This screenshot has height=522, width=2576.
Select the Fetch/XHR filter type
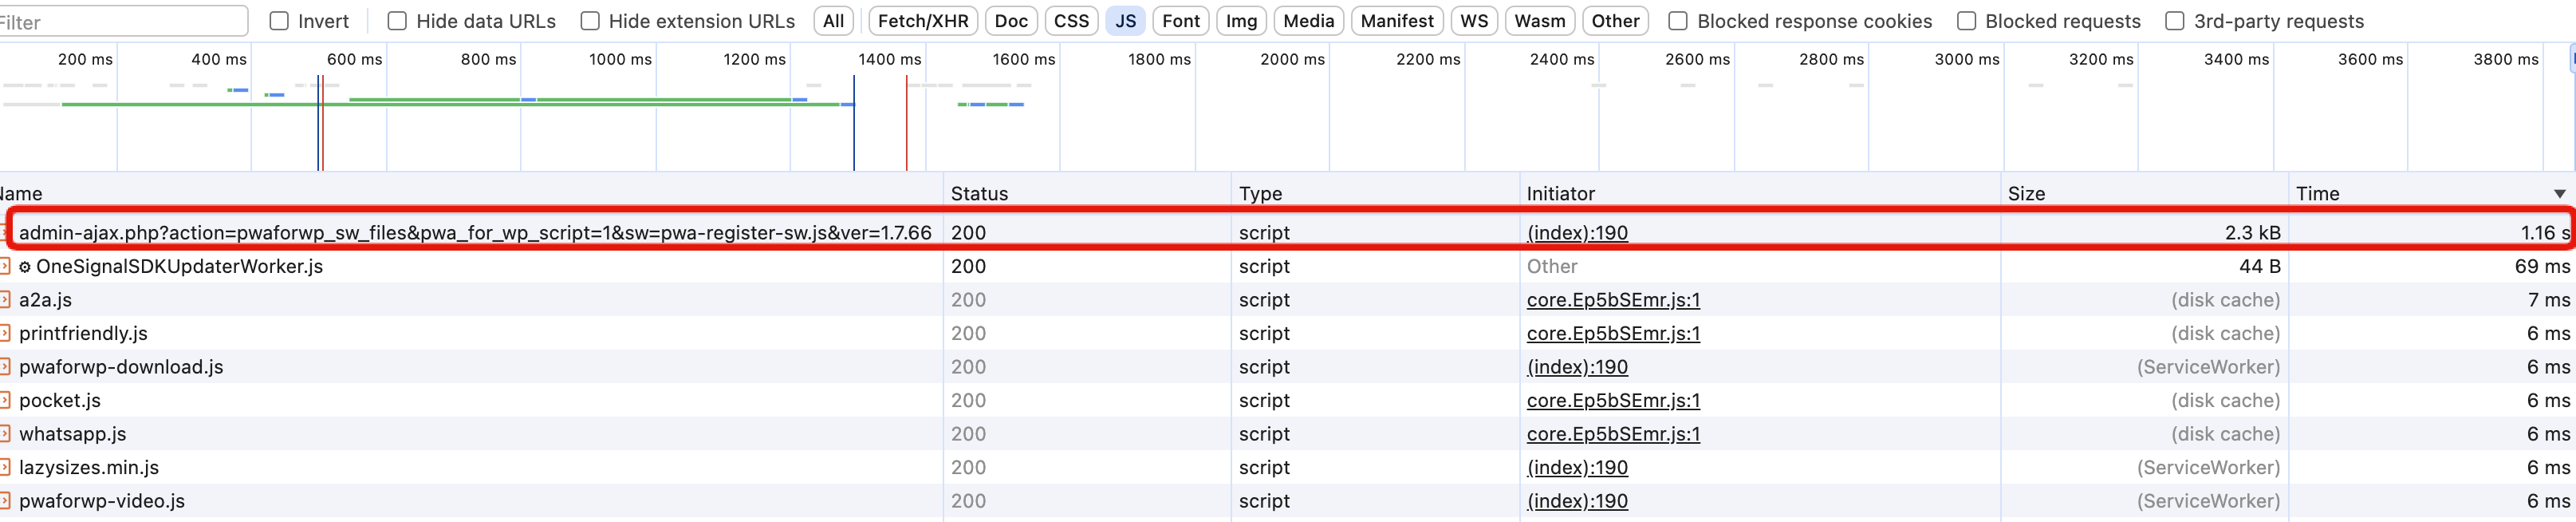(x=922, y=21)
